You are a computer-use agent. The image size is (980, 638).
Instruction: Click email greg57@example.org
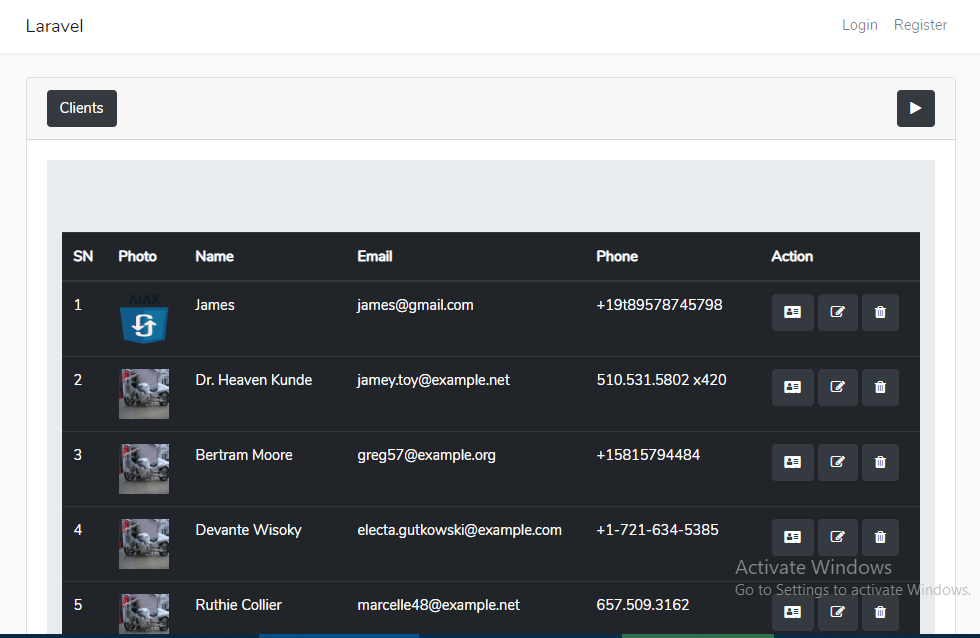tap(426, 455)
